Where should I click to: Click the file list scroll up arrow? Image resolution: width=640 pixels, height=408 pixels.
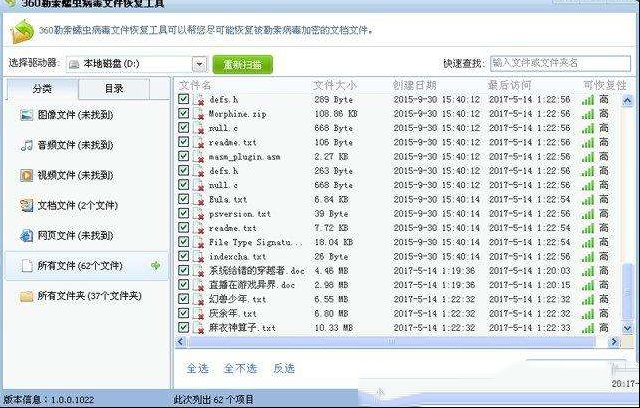[627, 100]
